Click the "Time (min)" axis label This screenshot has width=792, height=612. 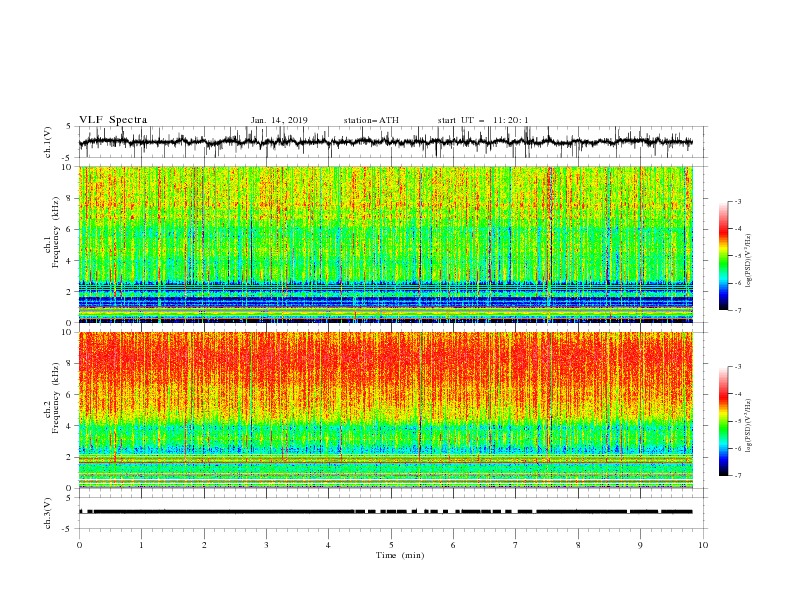tap(400, 555)
